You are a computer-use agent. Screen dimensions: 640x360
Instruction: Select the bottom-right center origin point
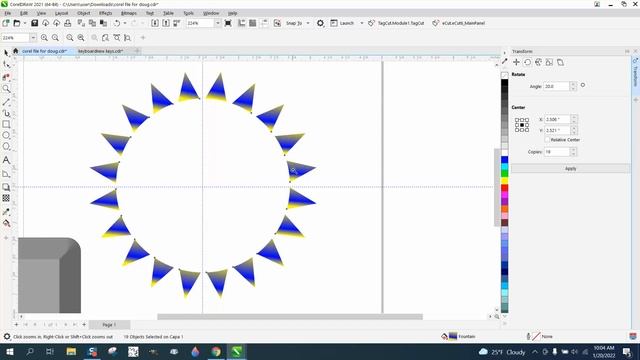pyautogui.click(x=527, y=130)
